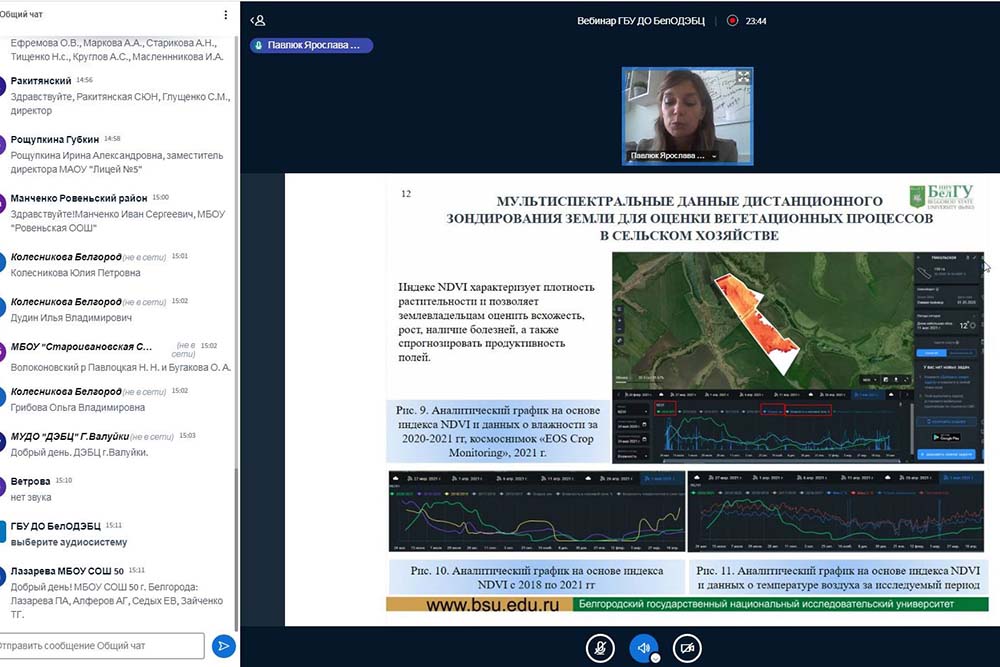
Task: Open the talking indicator for Павлюк Ярослава
Action: click(x=310, y=45)
